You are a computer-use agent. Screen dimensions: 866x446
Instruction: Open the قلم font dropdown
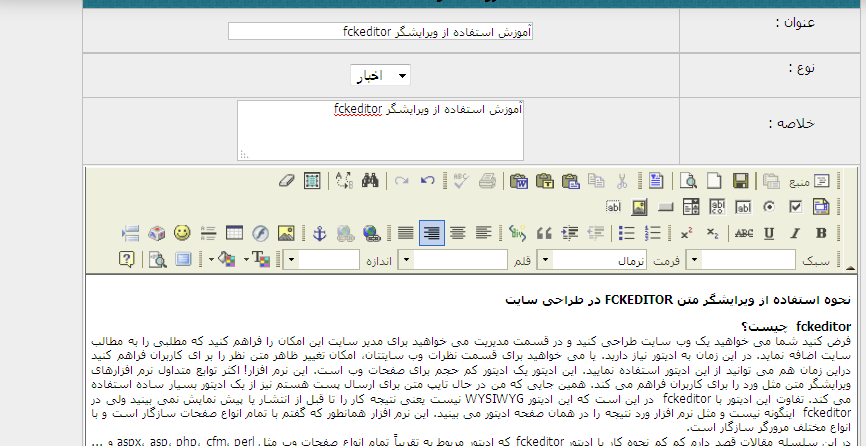coord(453,259)
